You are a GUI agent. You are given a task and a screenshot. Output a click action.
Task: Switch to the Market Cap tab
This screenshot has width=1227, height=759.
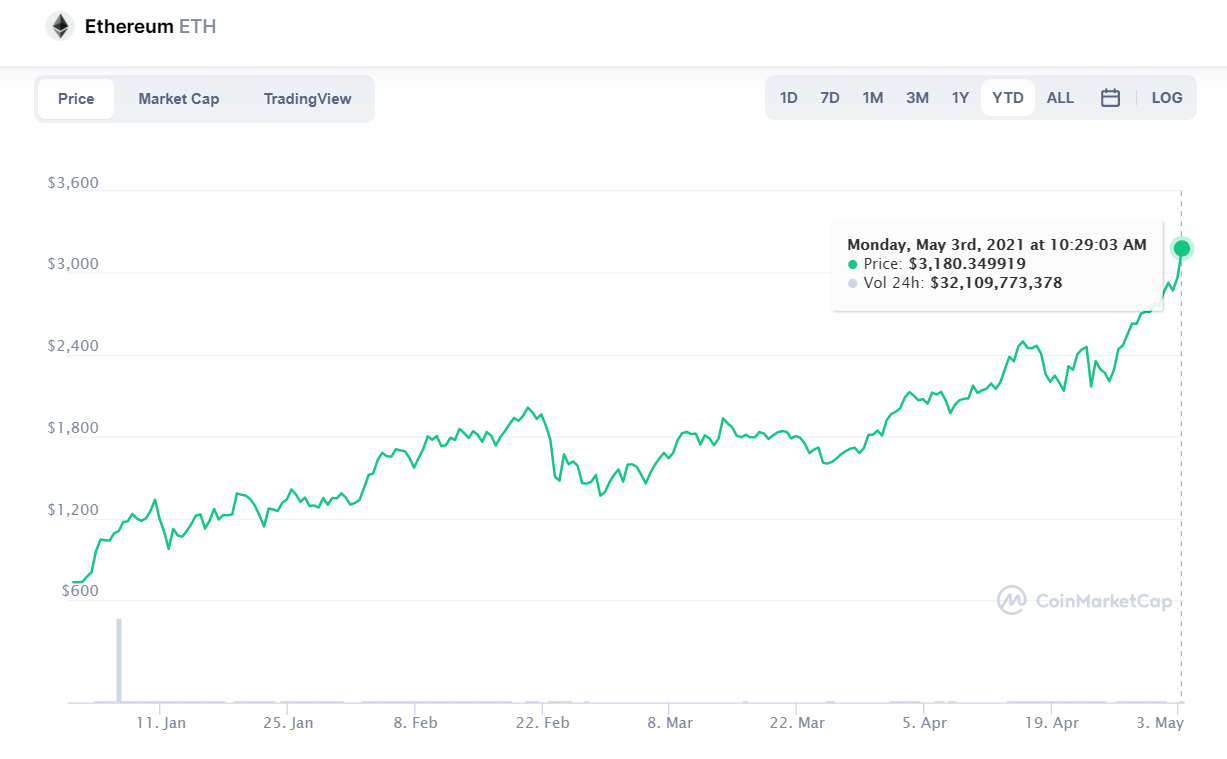[178, 99]
